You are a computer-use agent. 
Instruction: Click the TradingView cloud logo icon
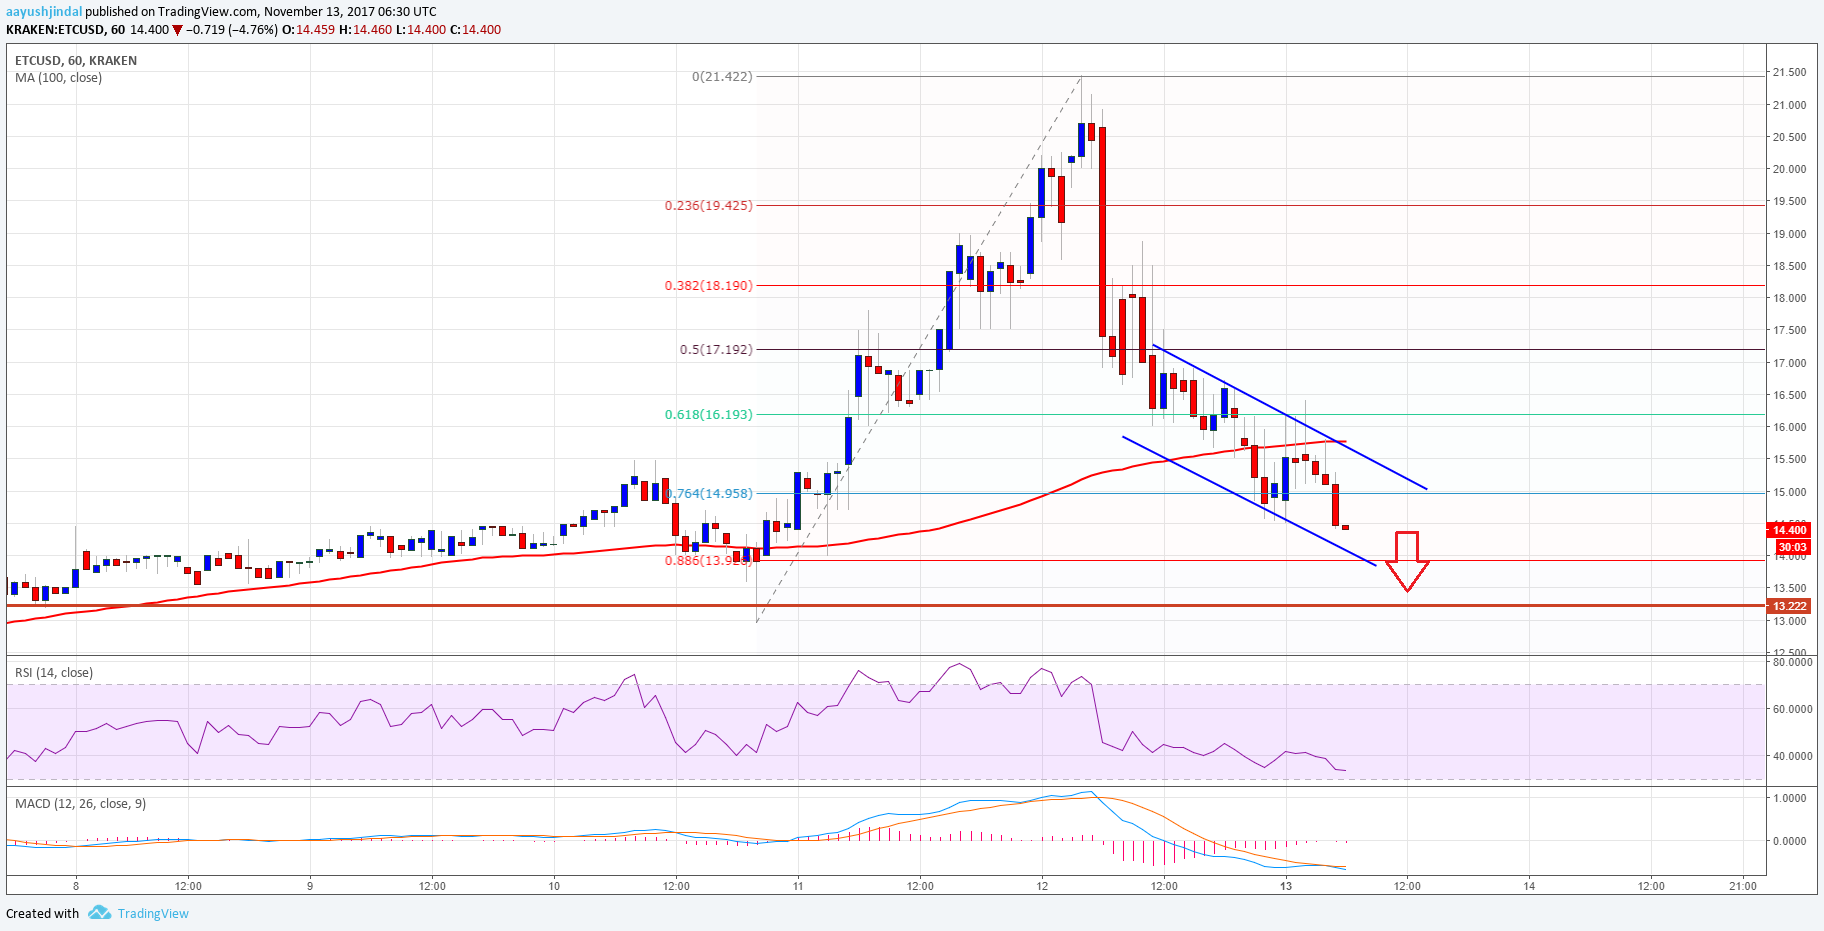coord(99,913)
